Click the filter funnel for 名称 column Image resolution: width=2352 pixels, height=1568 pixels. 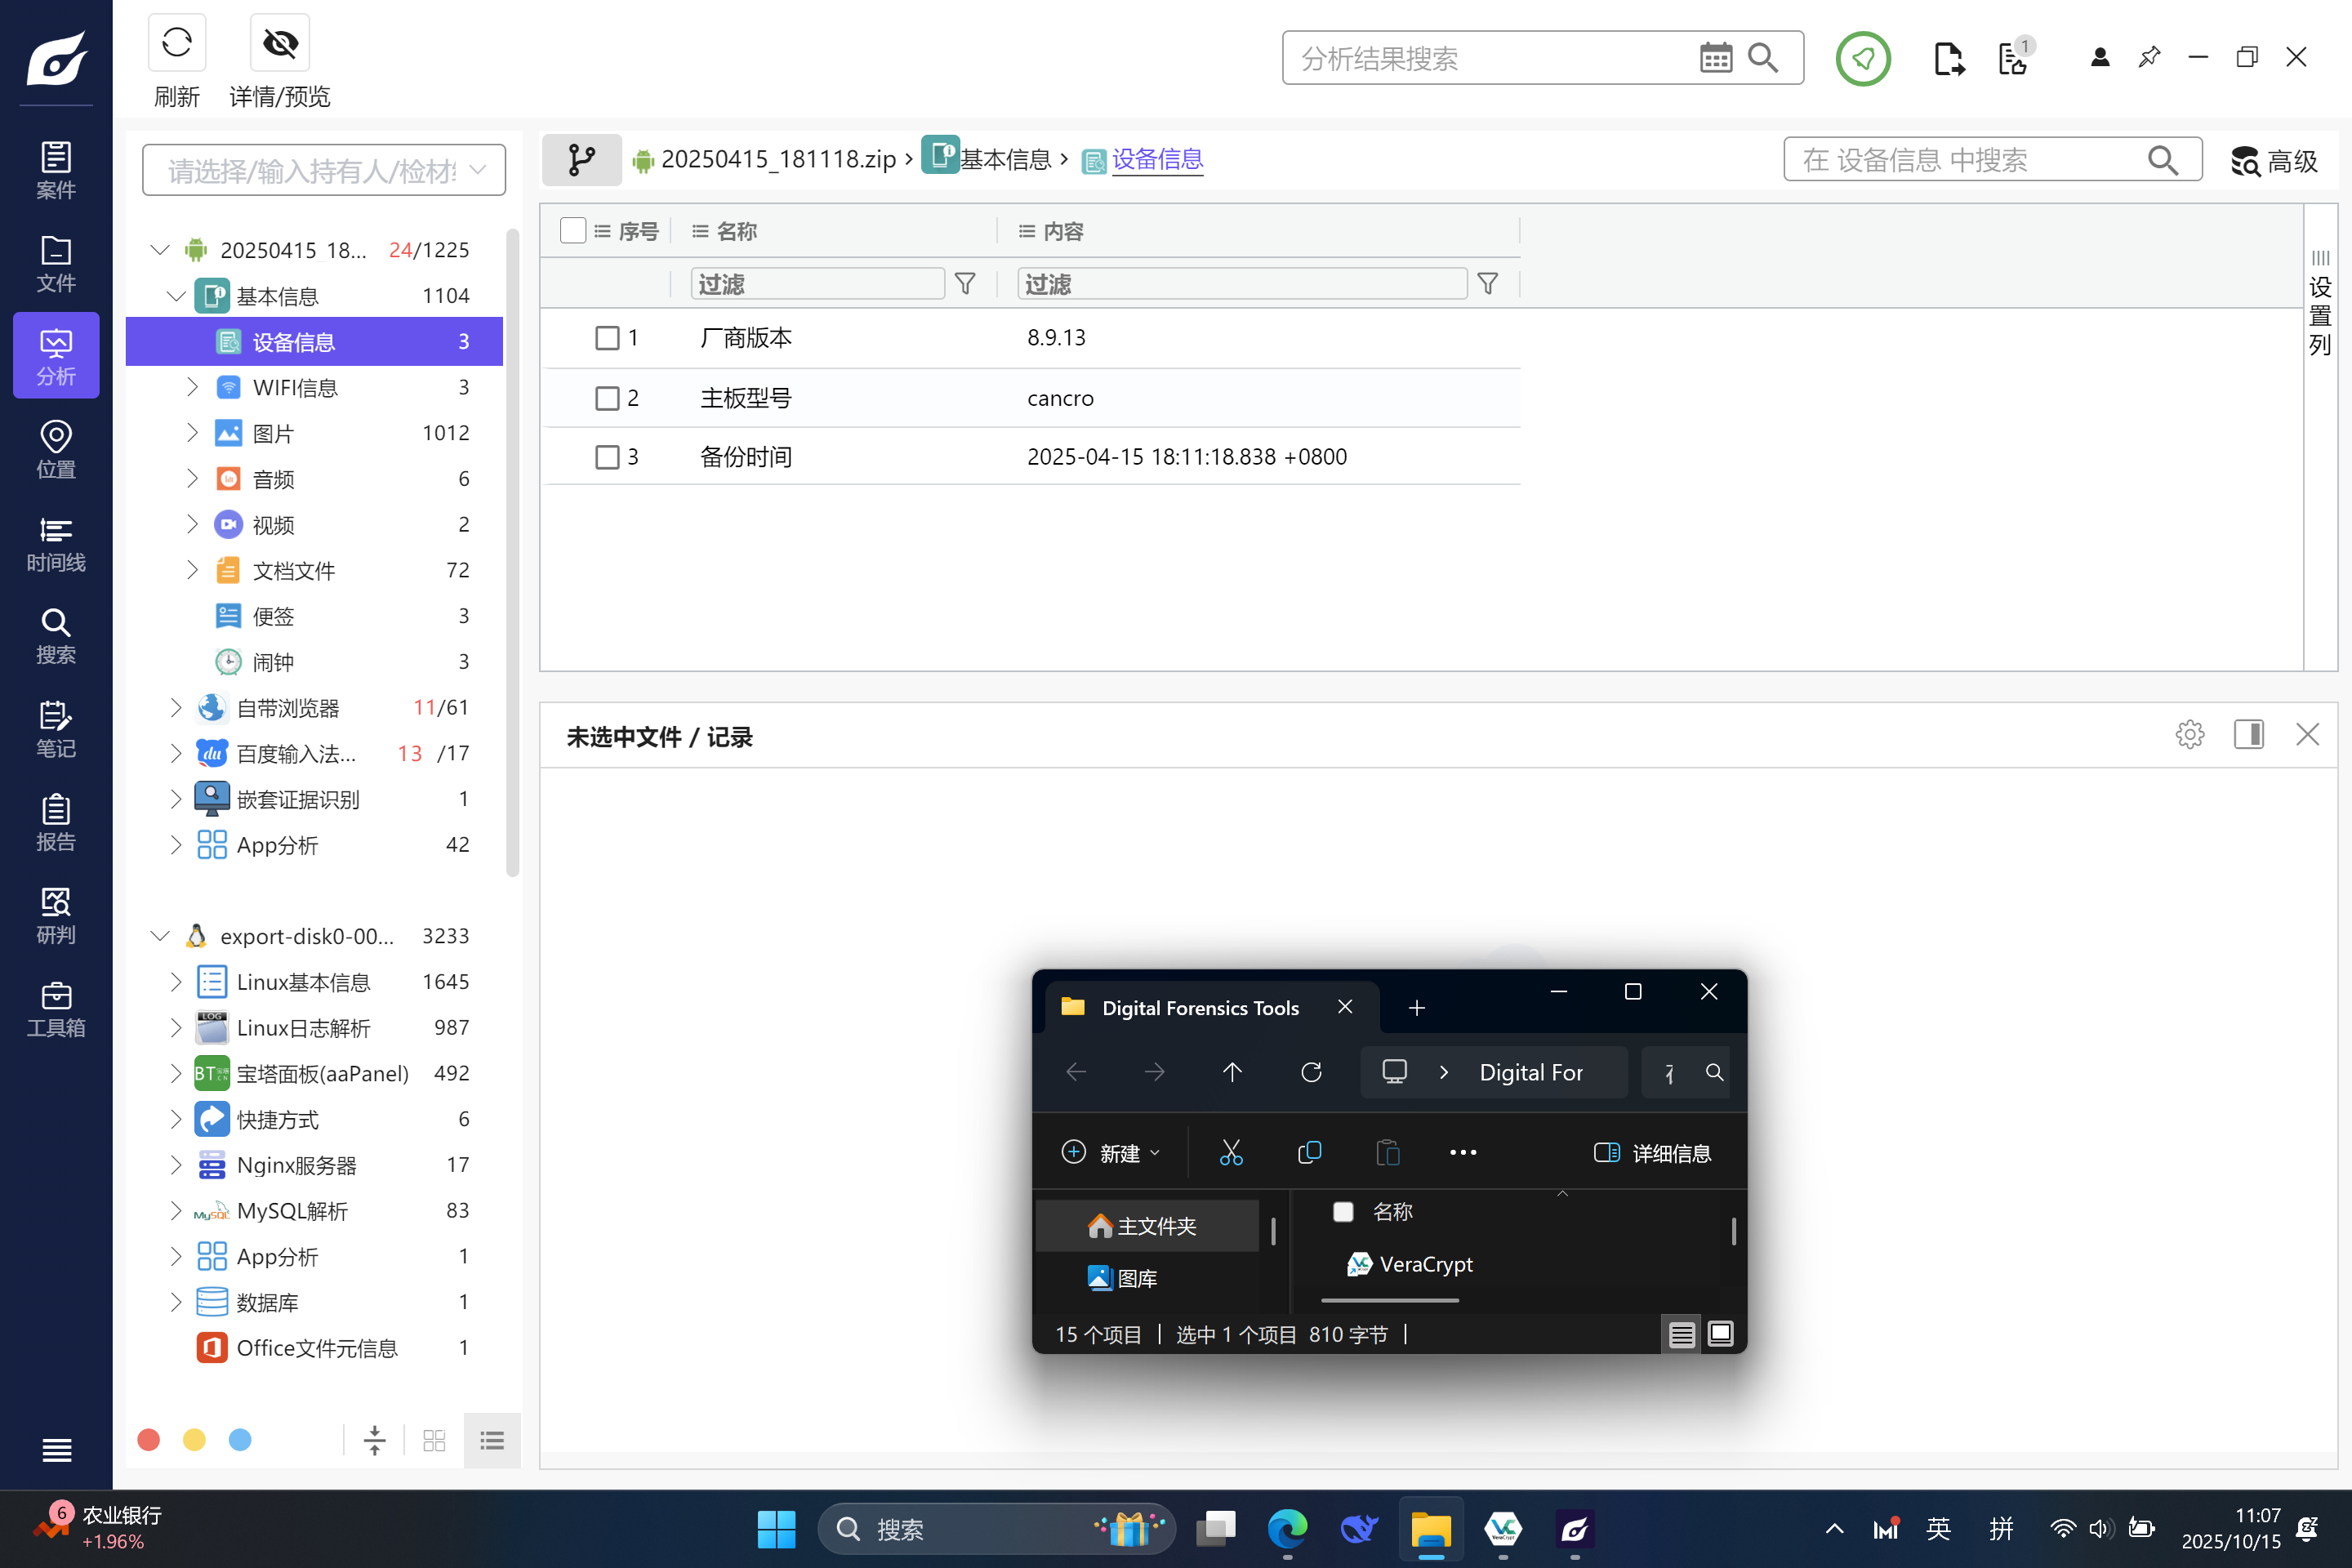[x=965, y=284]
